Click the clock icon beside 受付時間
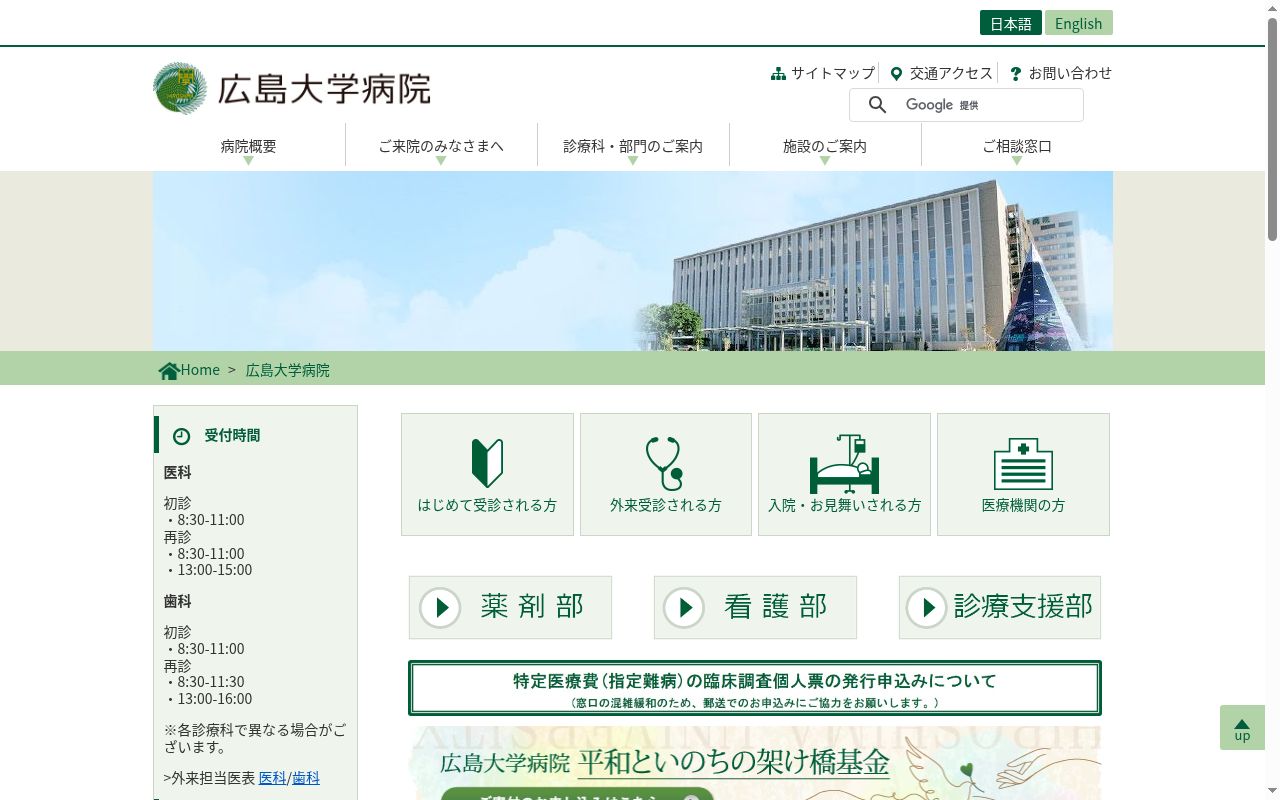Viewport: 1280px width, 800px height. pos(181,436)
